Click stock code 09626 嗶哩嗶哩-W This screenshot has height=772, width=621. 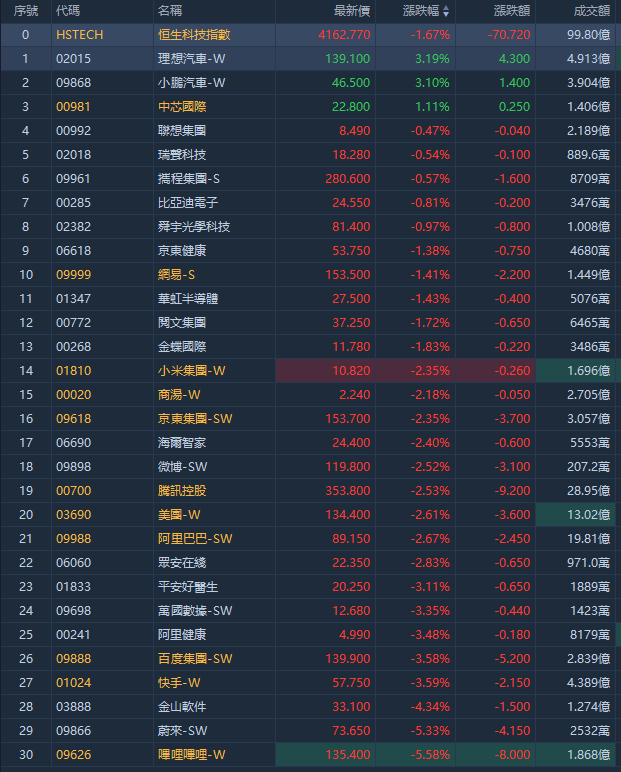click(x=74, y=754)
